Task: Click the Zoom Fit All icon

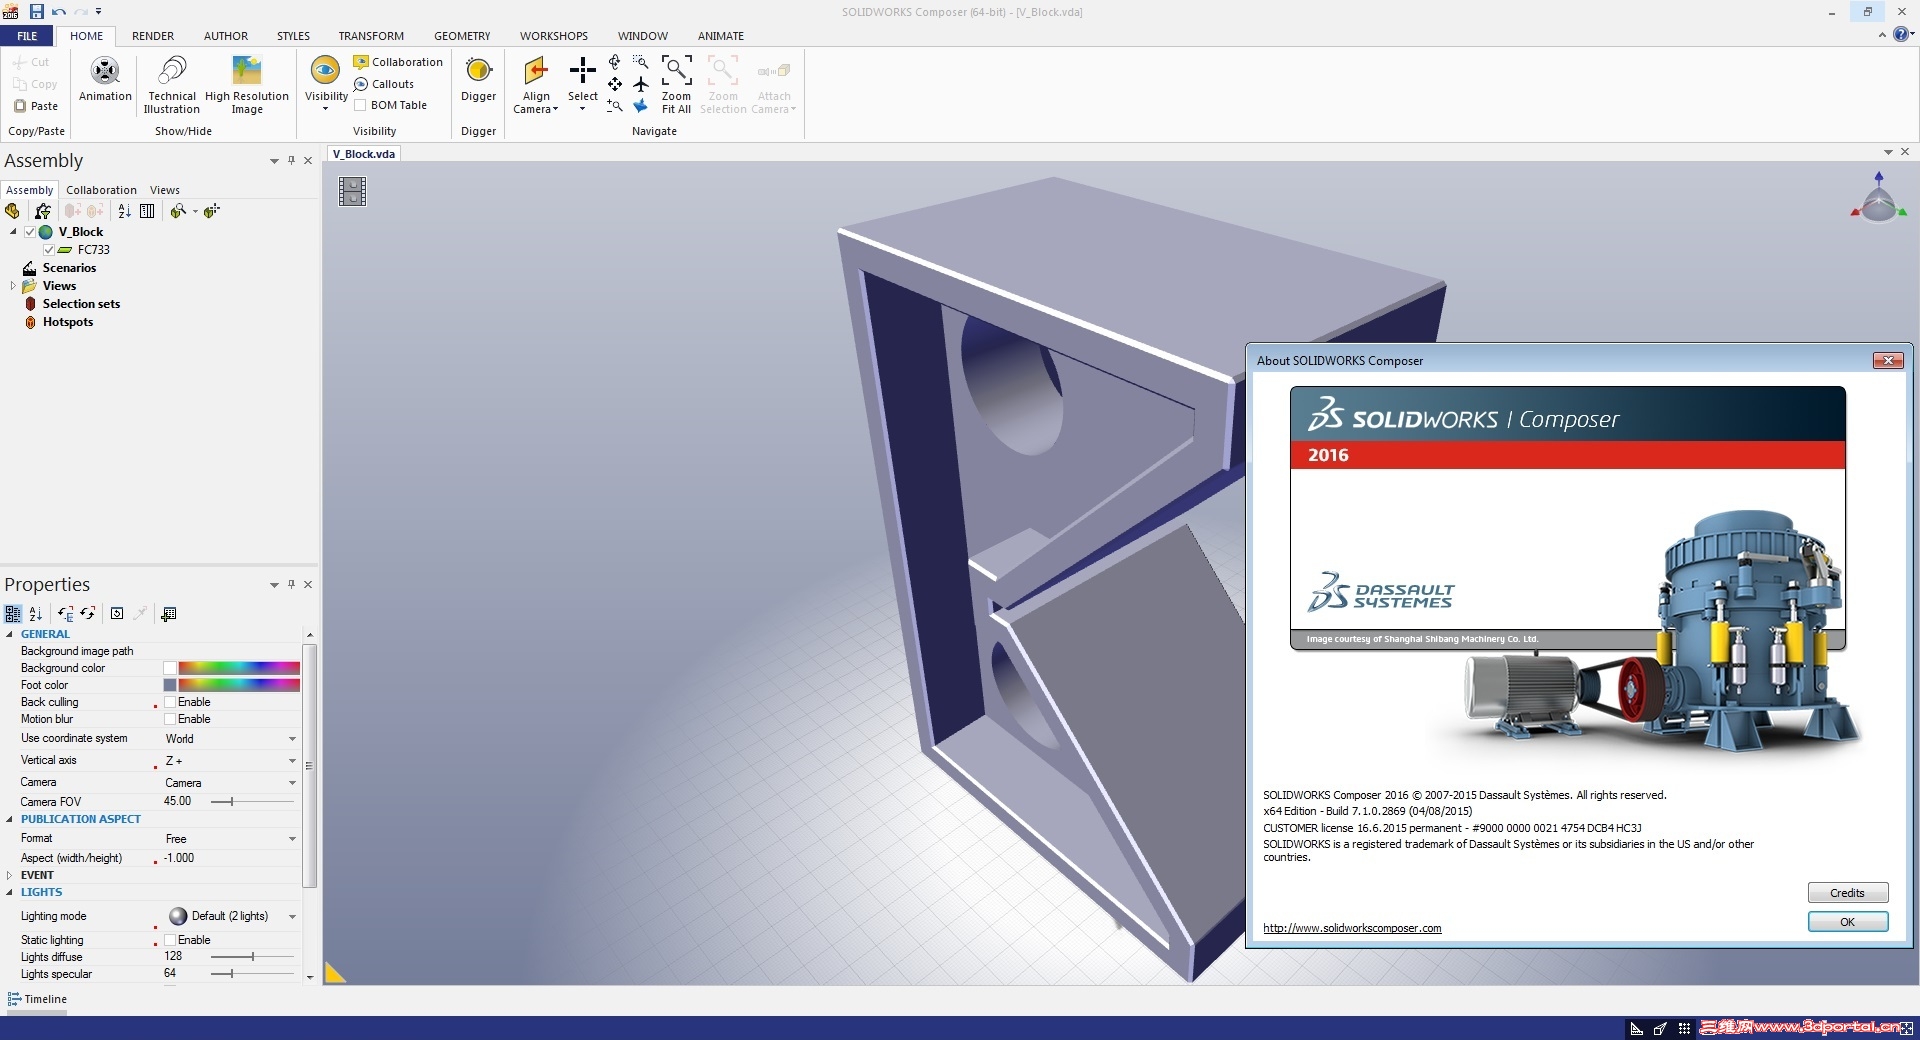Action: [676, 70]
